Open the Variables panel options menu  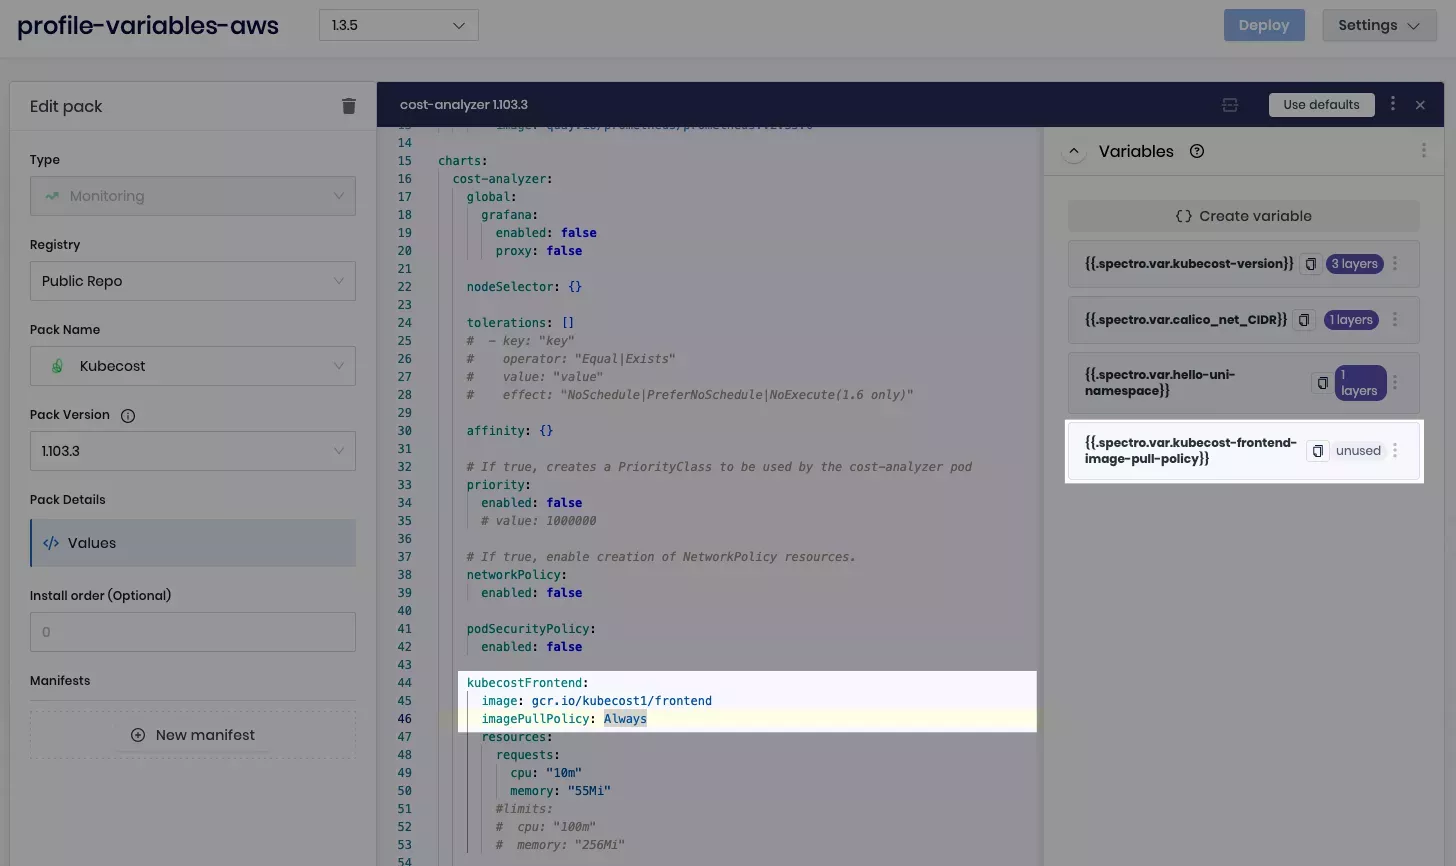pos(1424,150)
